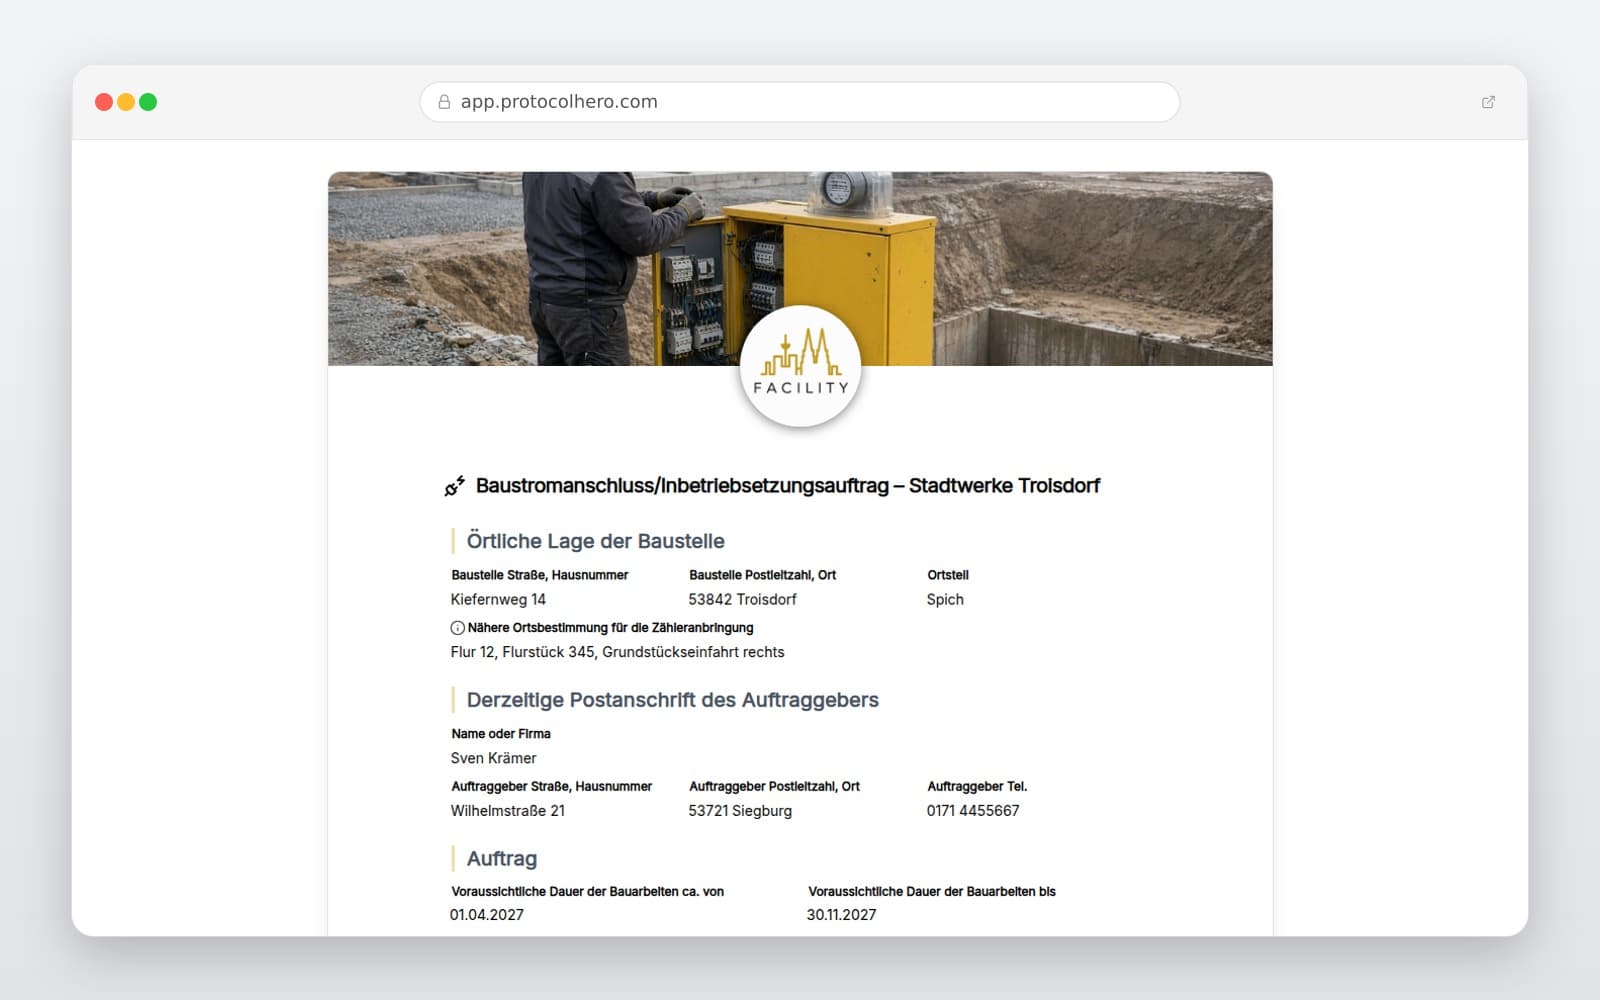Click the Baustromanschluss title text
Image resolution: width=1600 pixels, height=1000 pixels.
click(788, 486)
